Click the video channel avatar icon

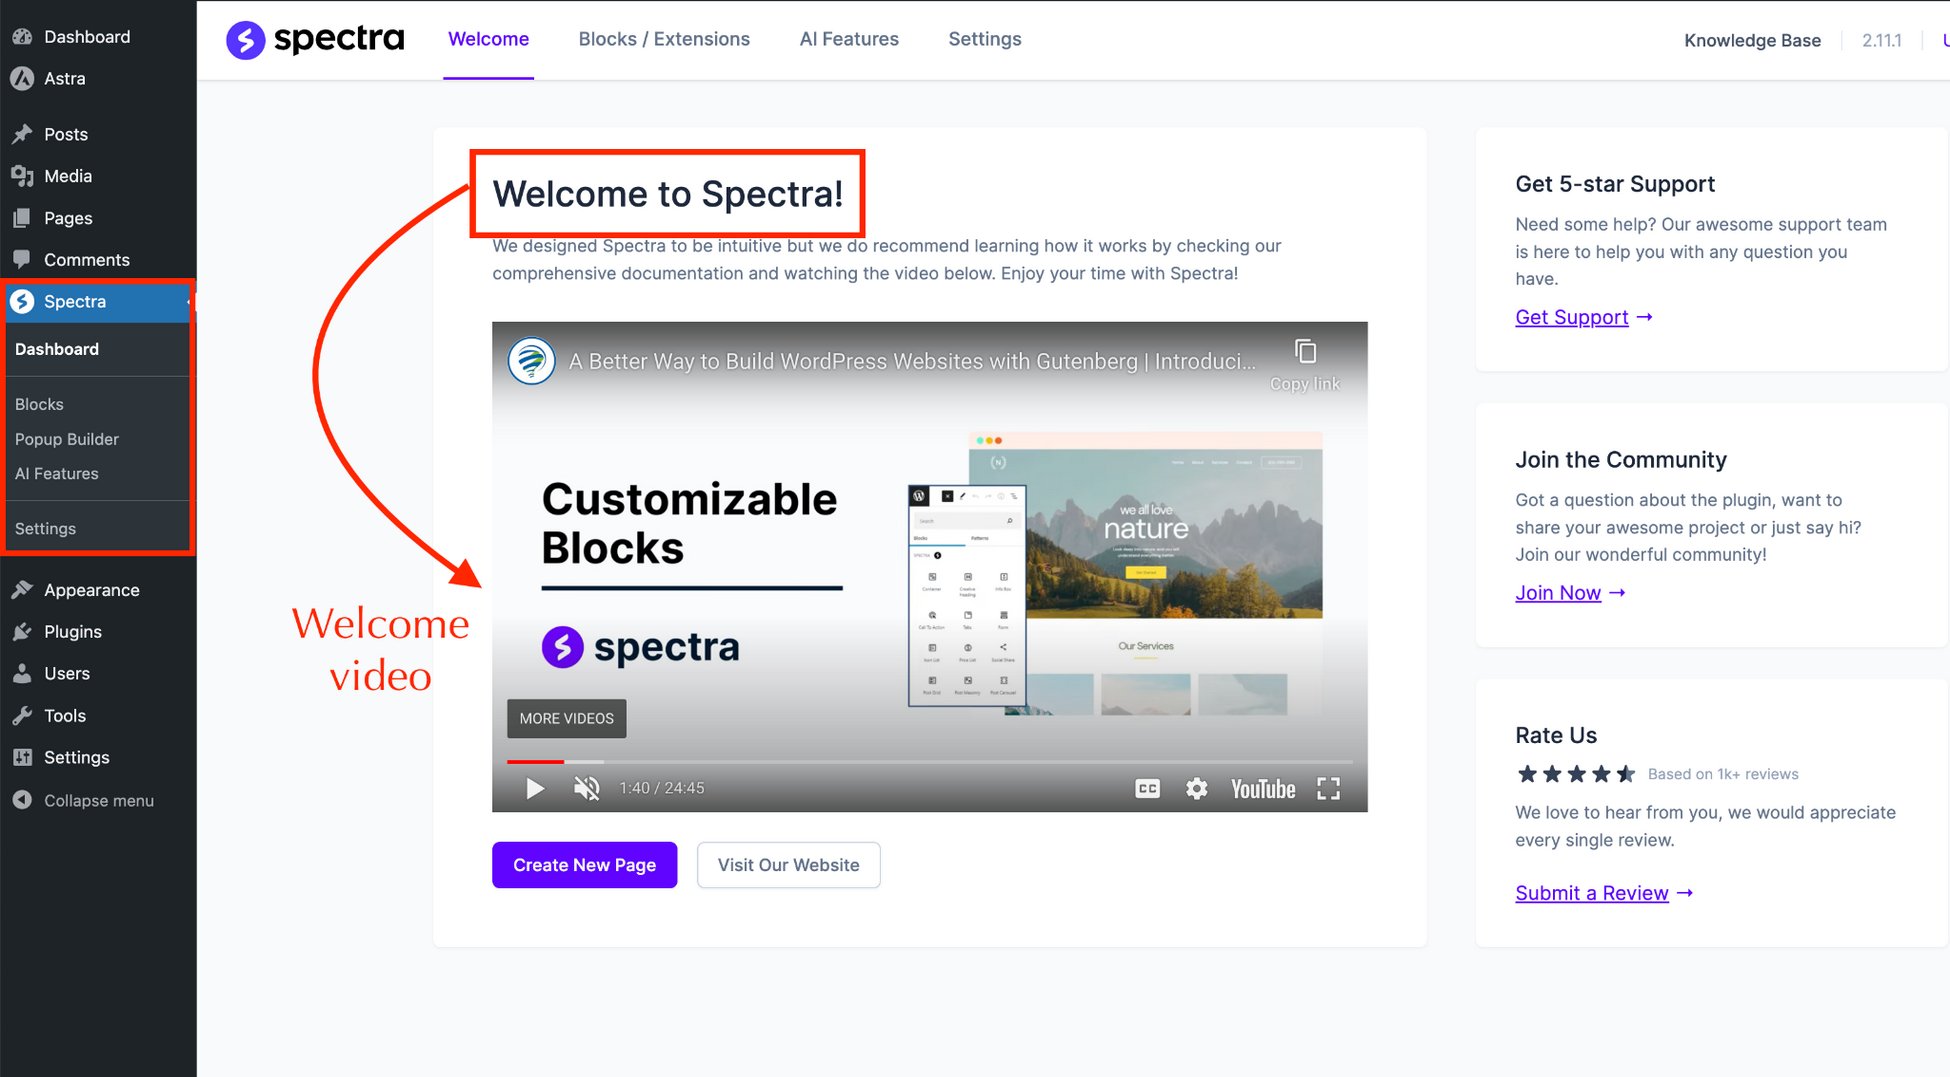532,361
